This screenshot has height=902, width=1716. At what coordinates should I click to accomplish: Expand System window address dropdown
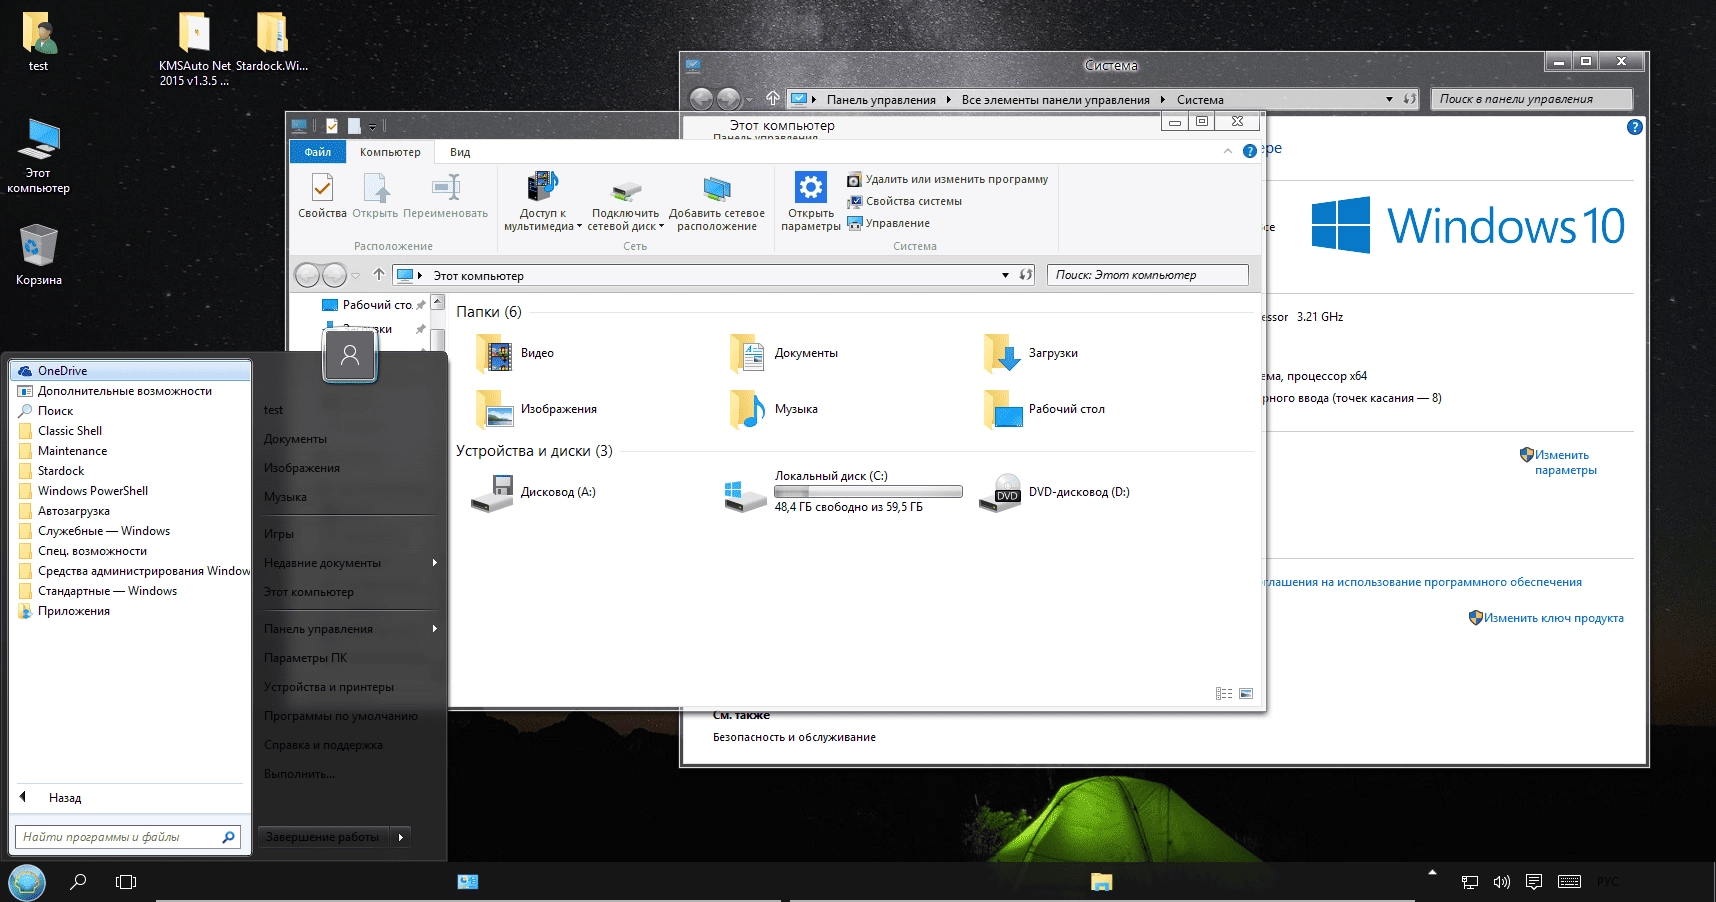click(x=1389, y=99)
